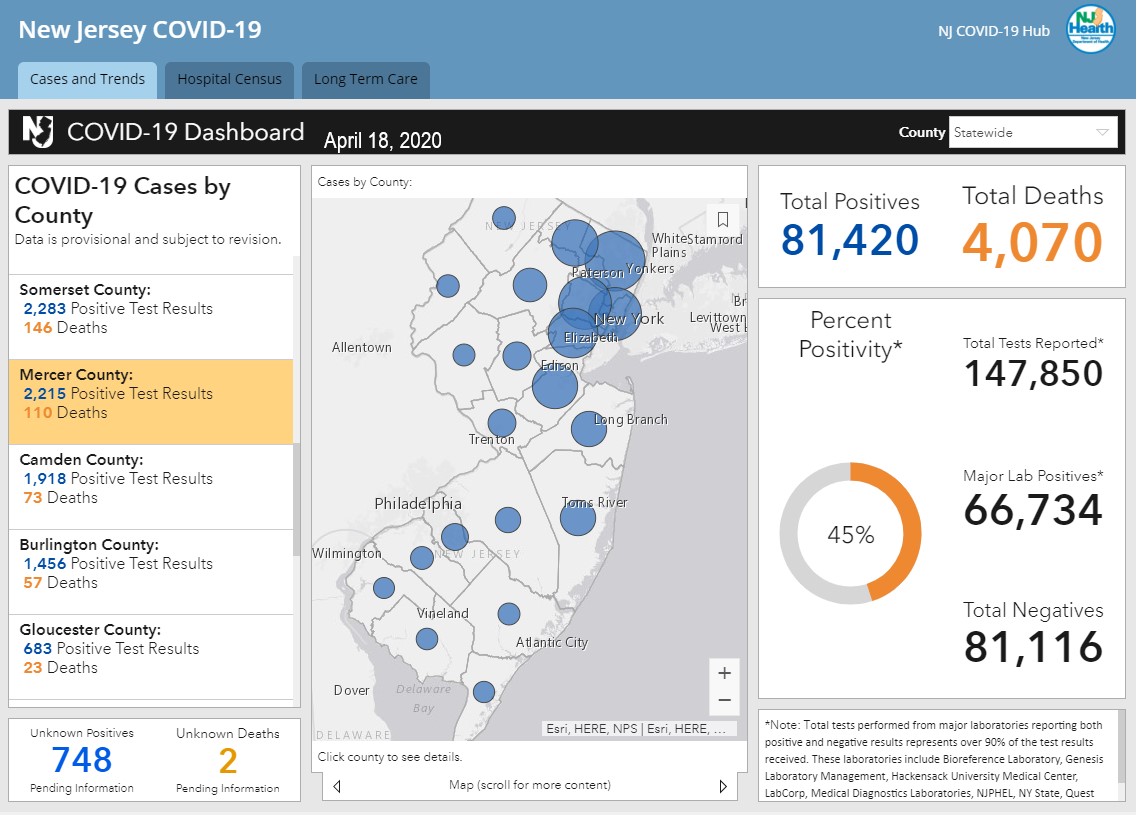The width and height of the screenshot is (1140, 815).
Task: Click the 45% positivity donut chart
Action: click(850, 534)
